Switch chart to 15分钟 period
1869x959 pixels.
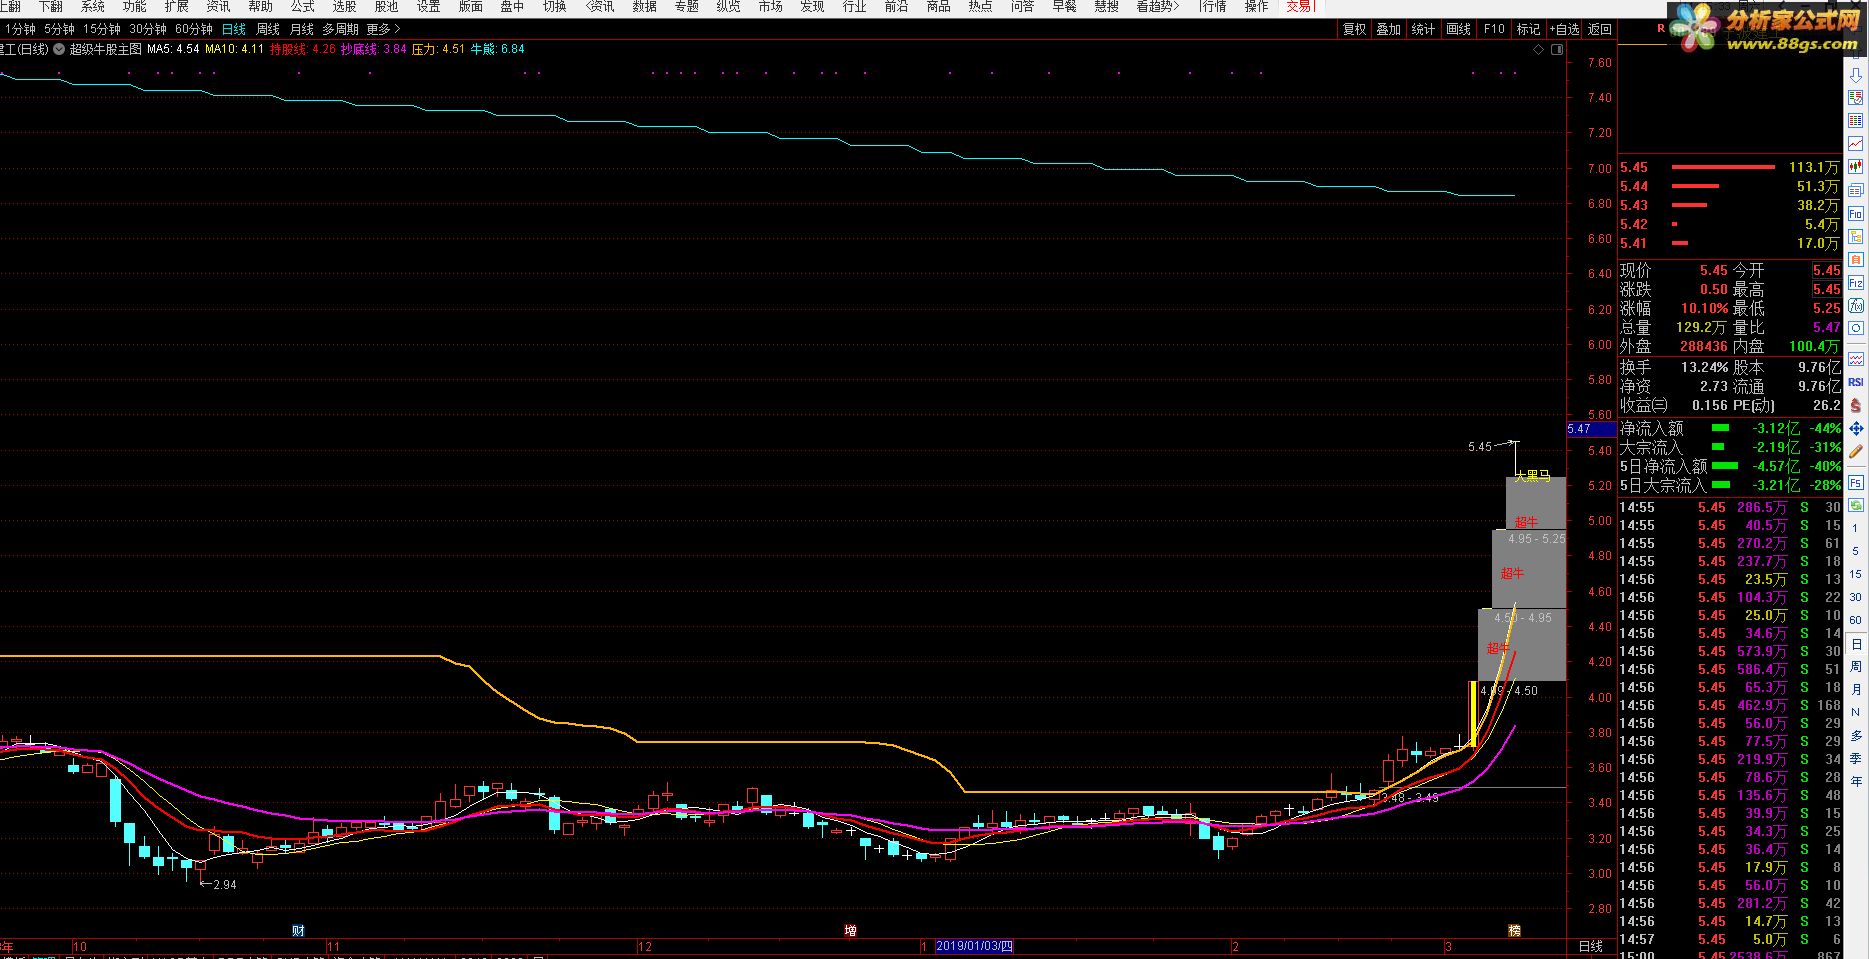(101, 30)
